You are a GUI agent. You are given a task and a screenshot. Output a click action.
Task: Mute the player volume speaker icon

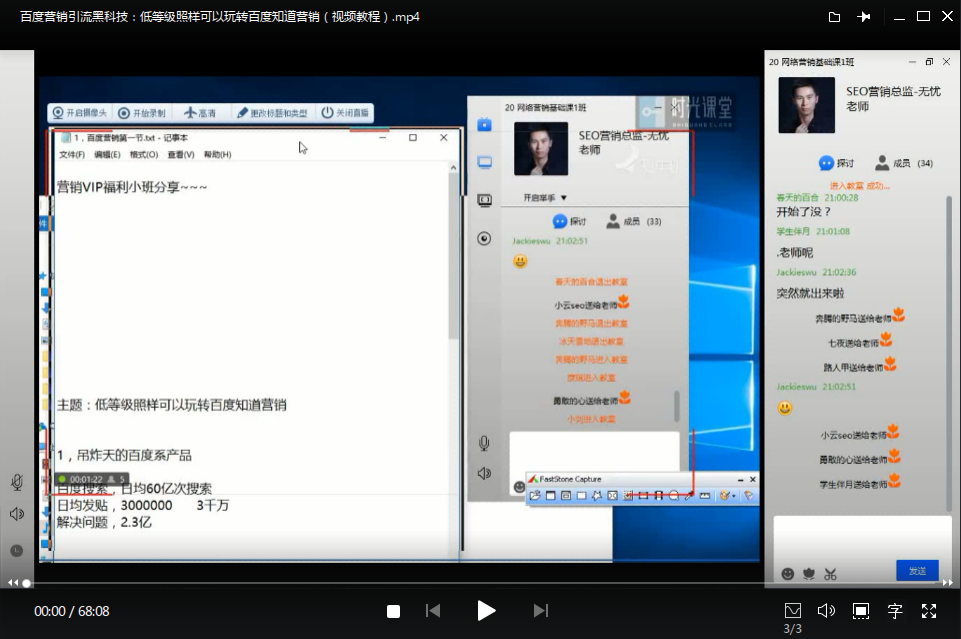pos(826,610)
